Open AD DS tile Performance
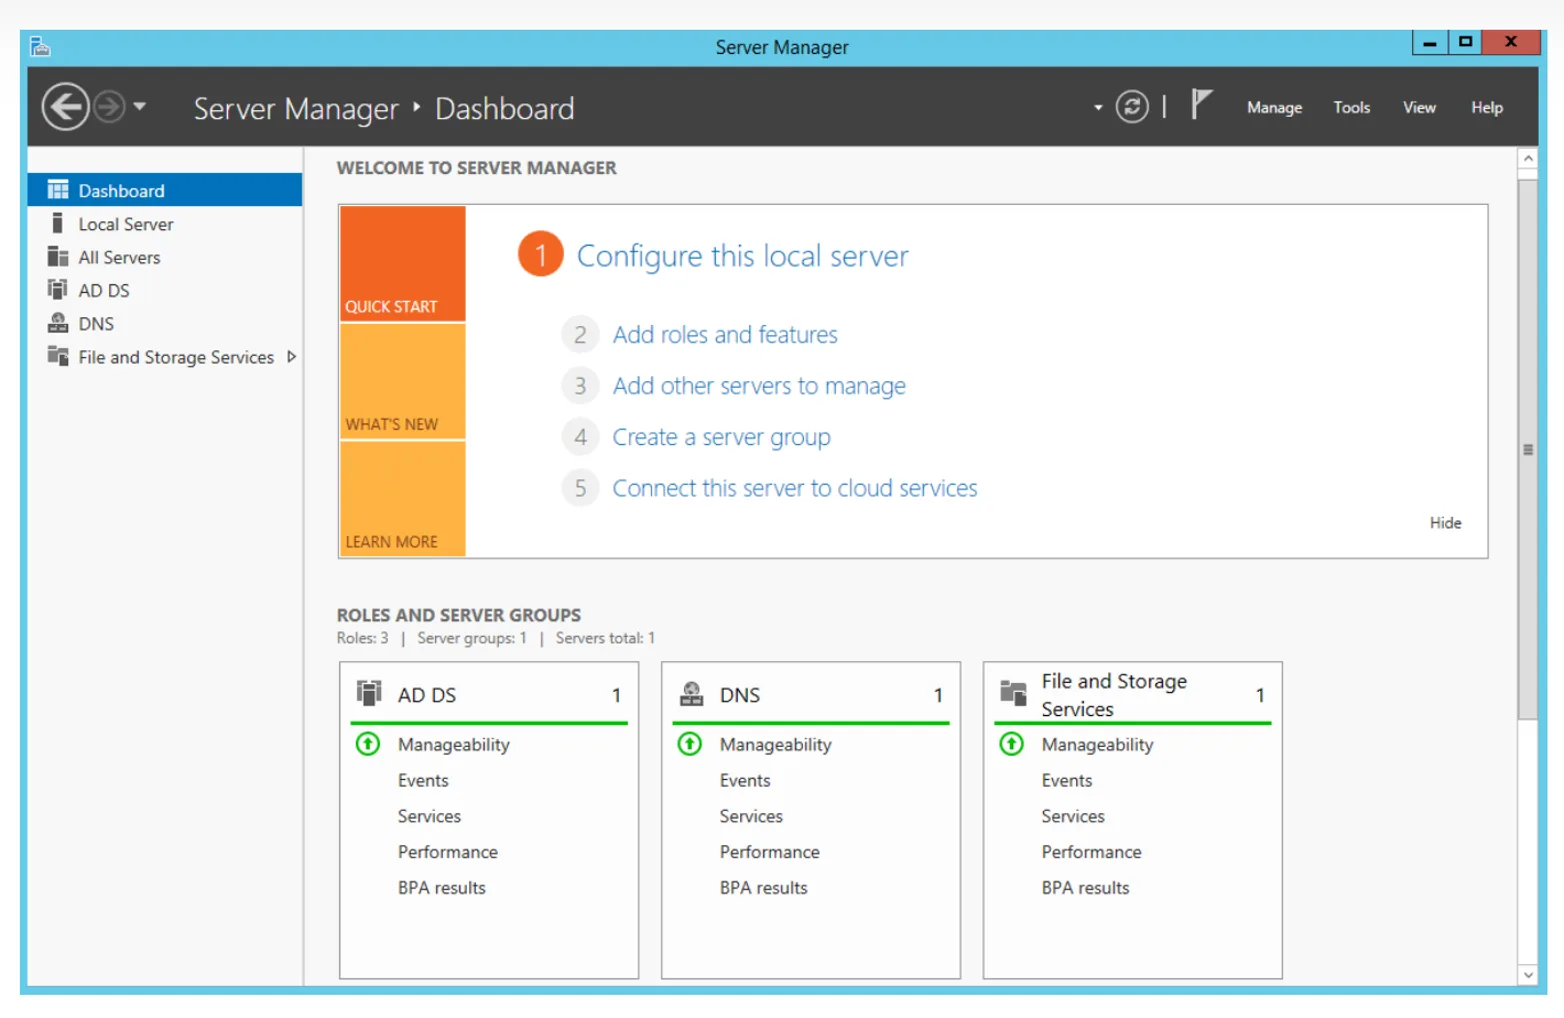This screenshot has width=1564, height=1018. tap(447, 852)
